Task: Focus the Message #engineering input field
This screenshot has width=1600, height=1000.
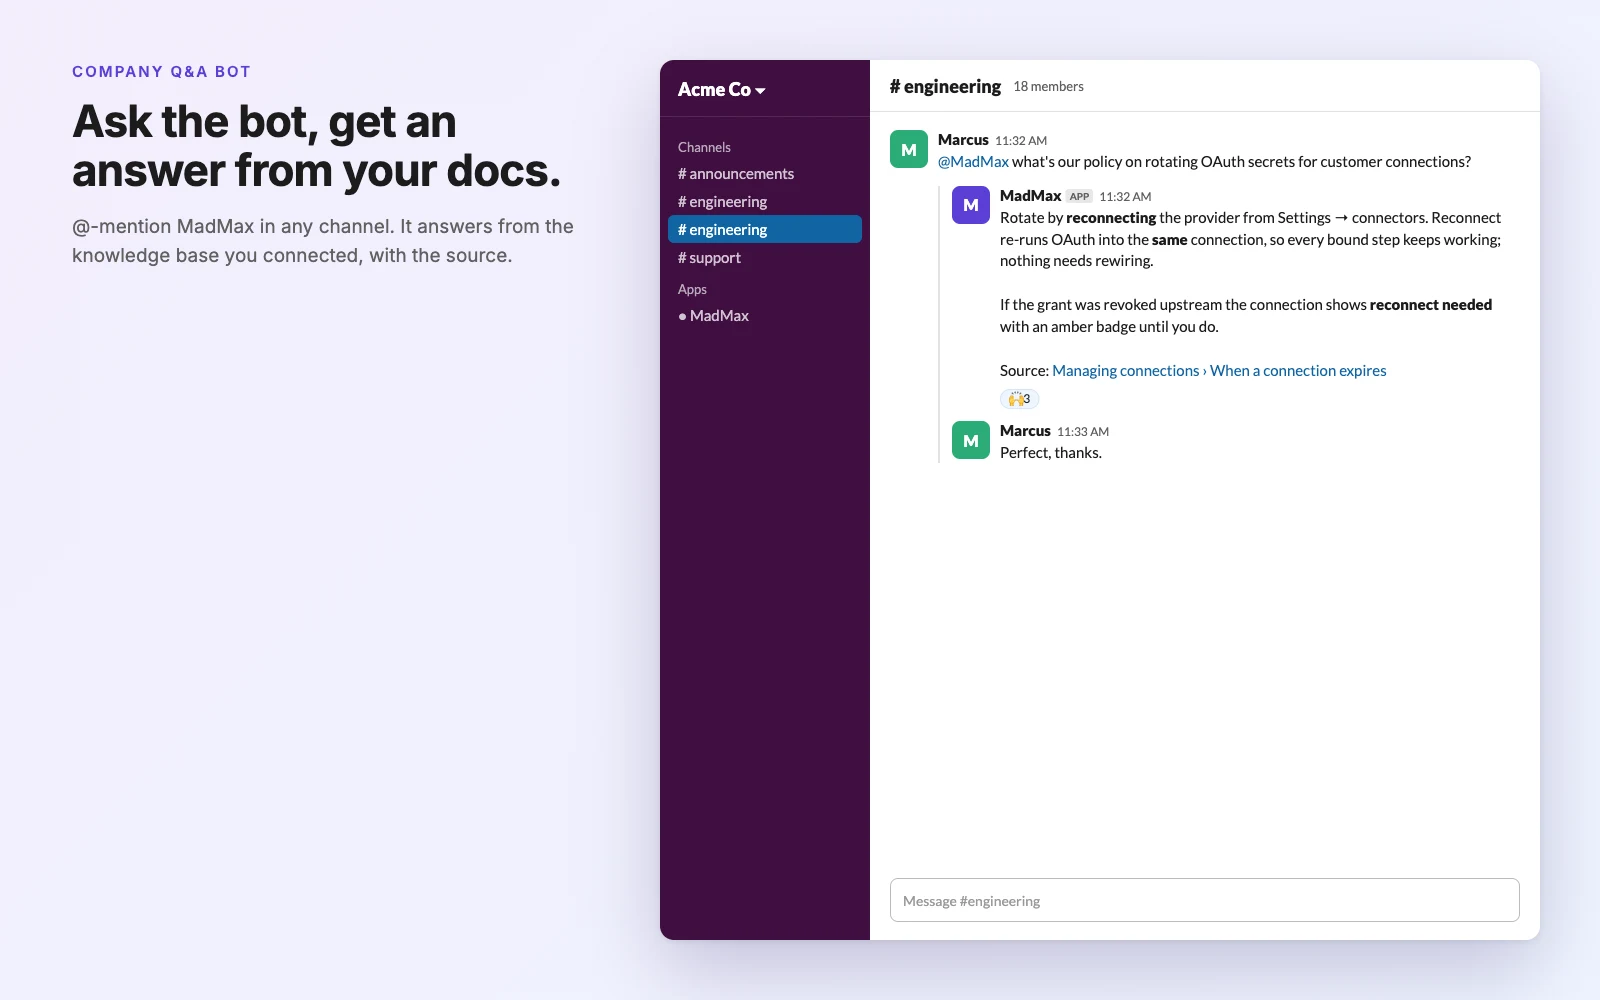Action: [x=1204, y=900]
